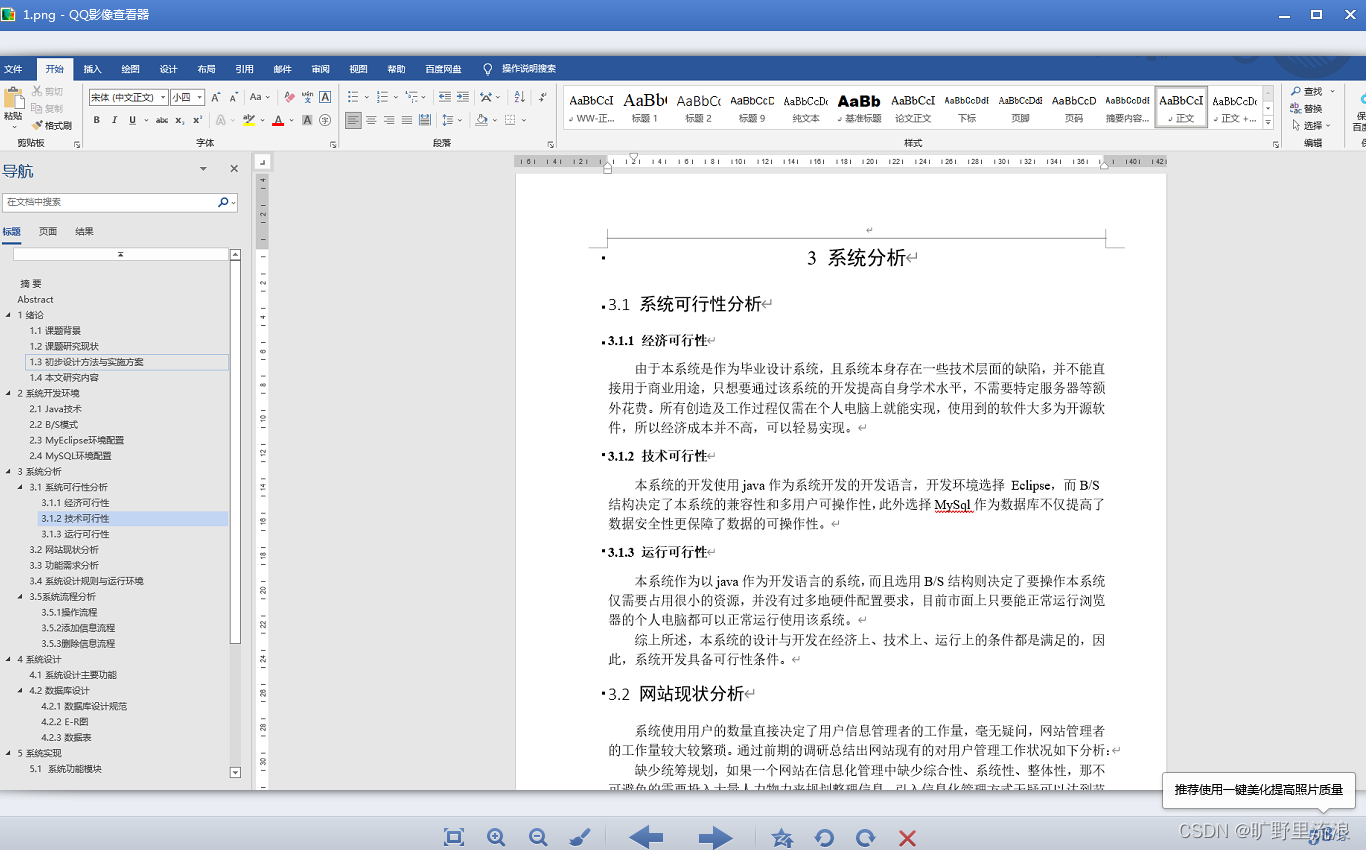
Task: Click the align right icon
Action: point(389,120)
